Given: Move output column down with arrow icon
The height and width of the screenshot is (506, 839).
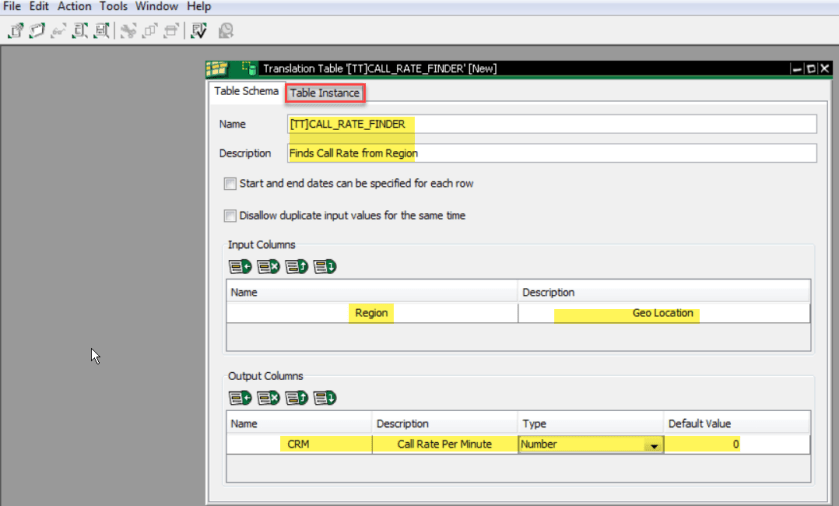Looking at the screenshot, I should (324, 398).
